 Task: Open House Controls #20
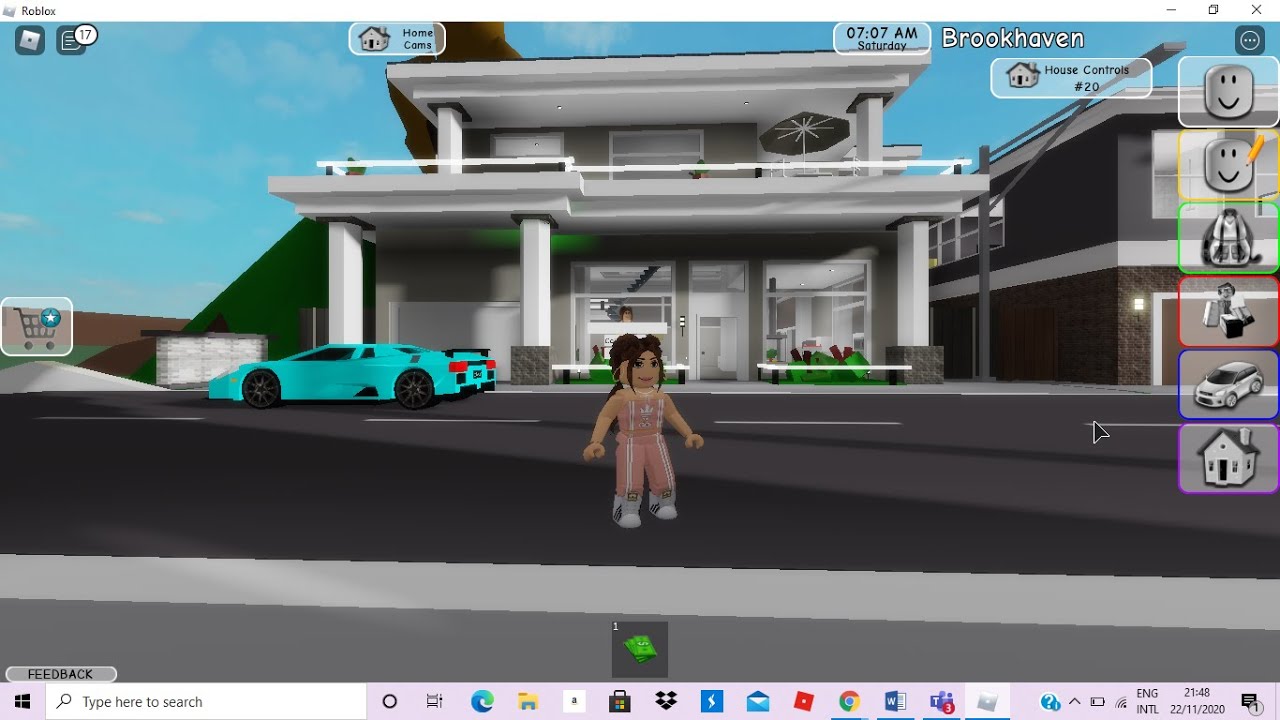[x=1070, y=78]
